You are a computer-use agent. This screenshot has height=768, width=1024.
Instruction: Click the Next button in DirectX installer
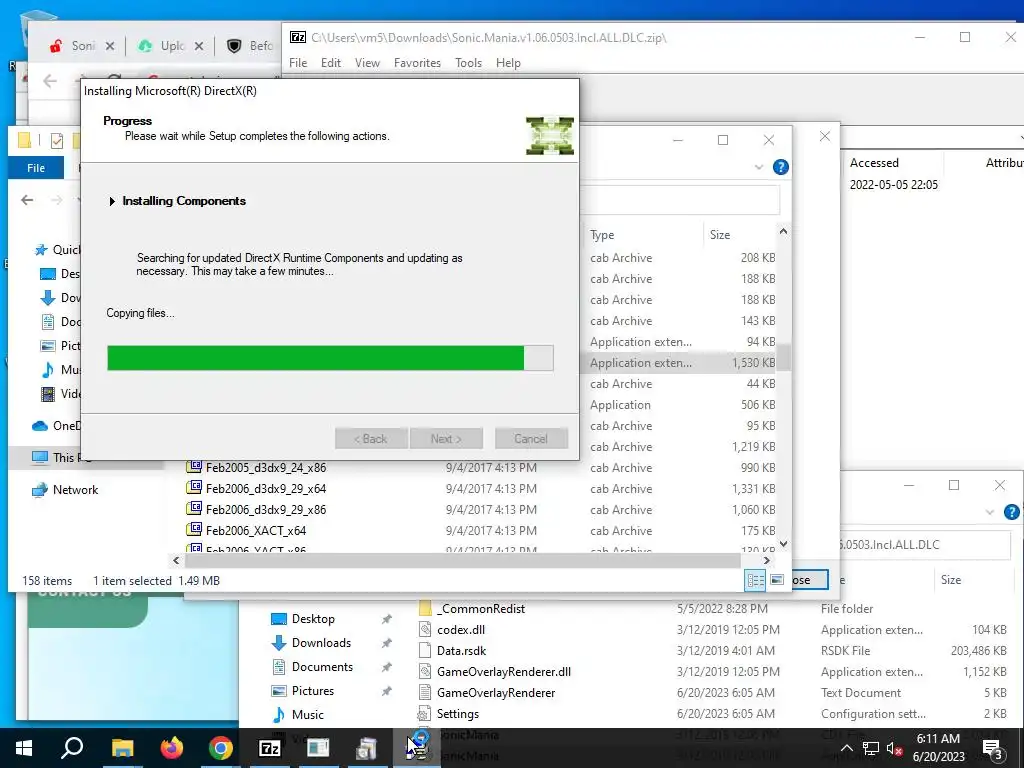446,439
